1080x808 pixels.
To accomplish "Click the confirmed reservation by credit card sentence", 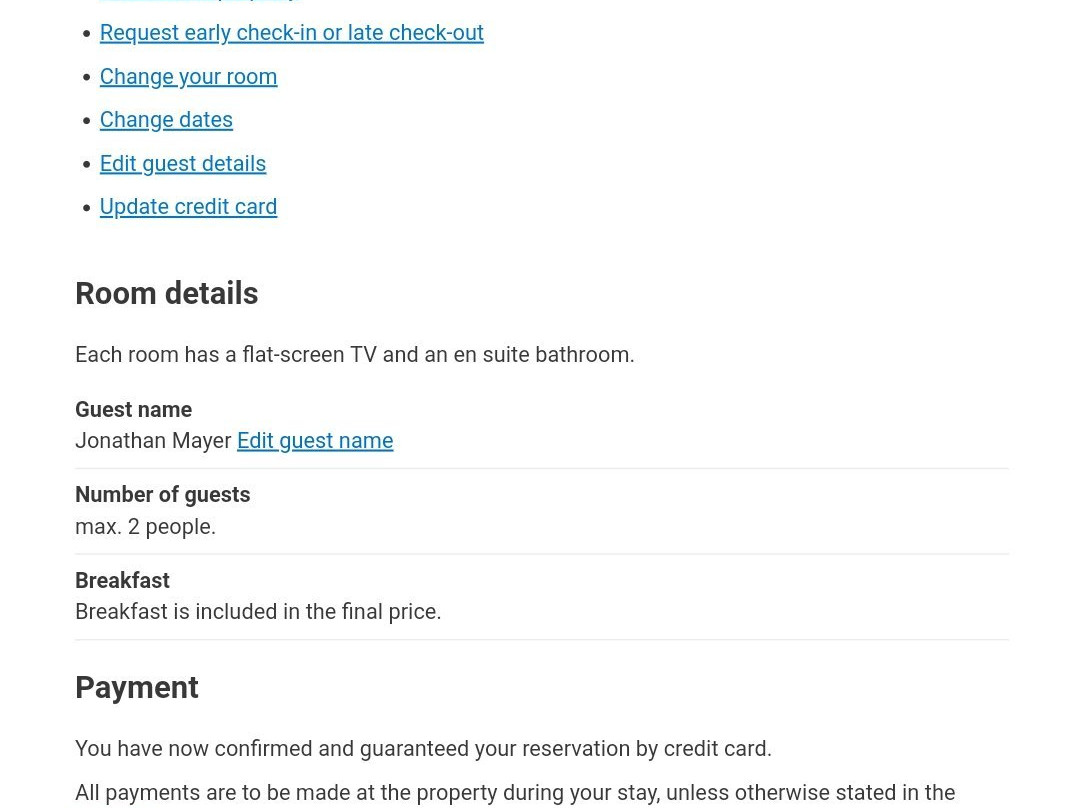I will click(x=423, y=749).
